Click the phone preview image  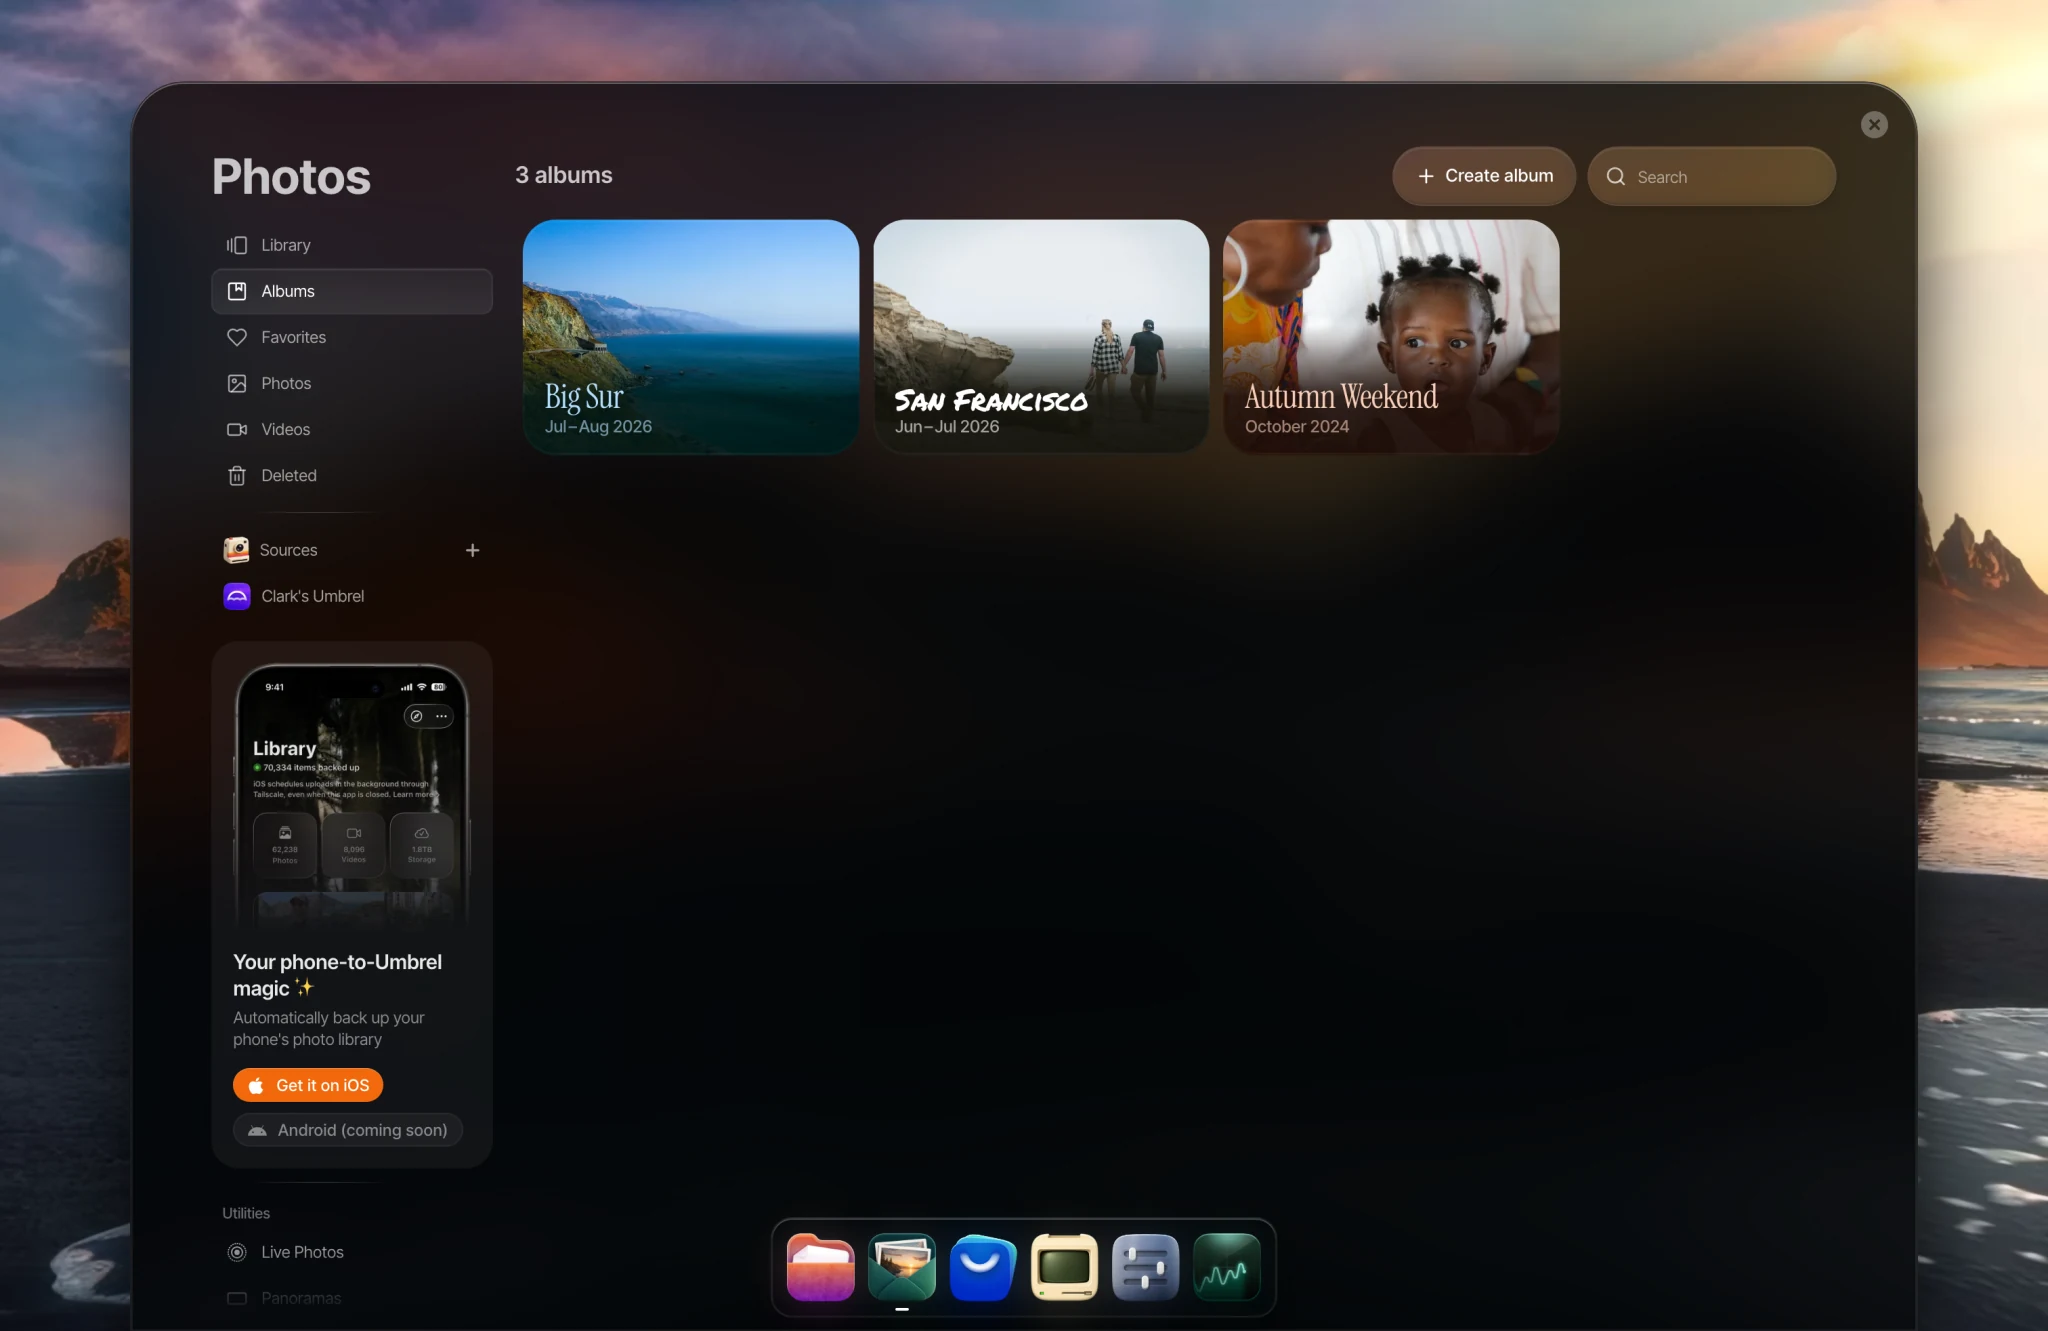coord(352,795)
